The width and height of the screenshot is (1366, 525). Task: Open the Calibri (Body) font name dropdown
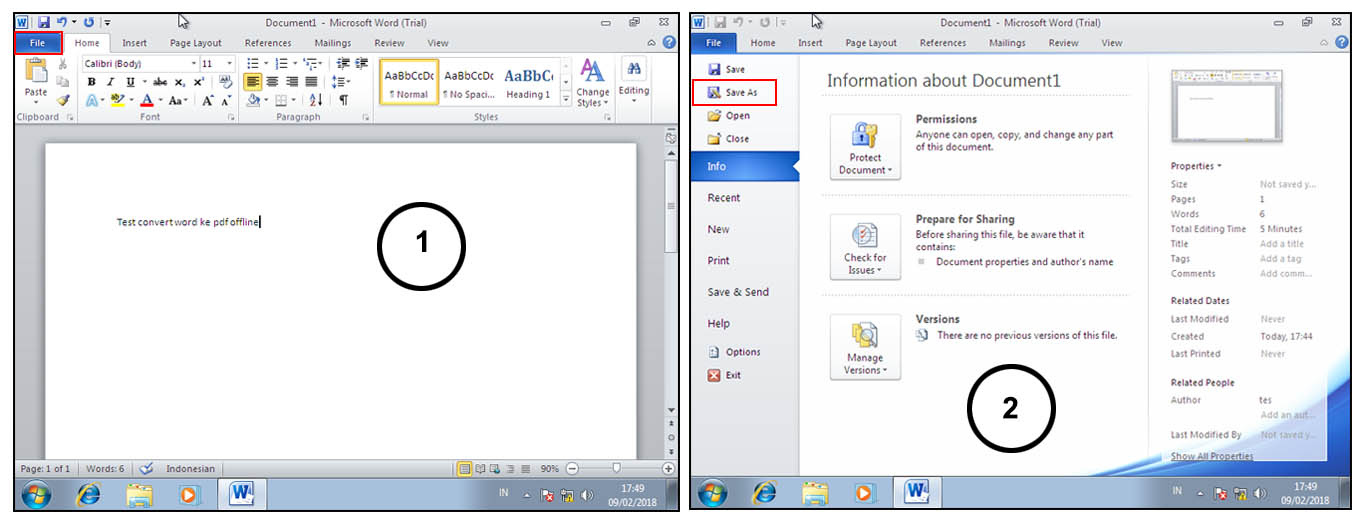[x=194, y=63]
